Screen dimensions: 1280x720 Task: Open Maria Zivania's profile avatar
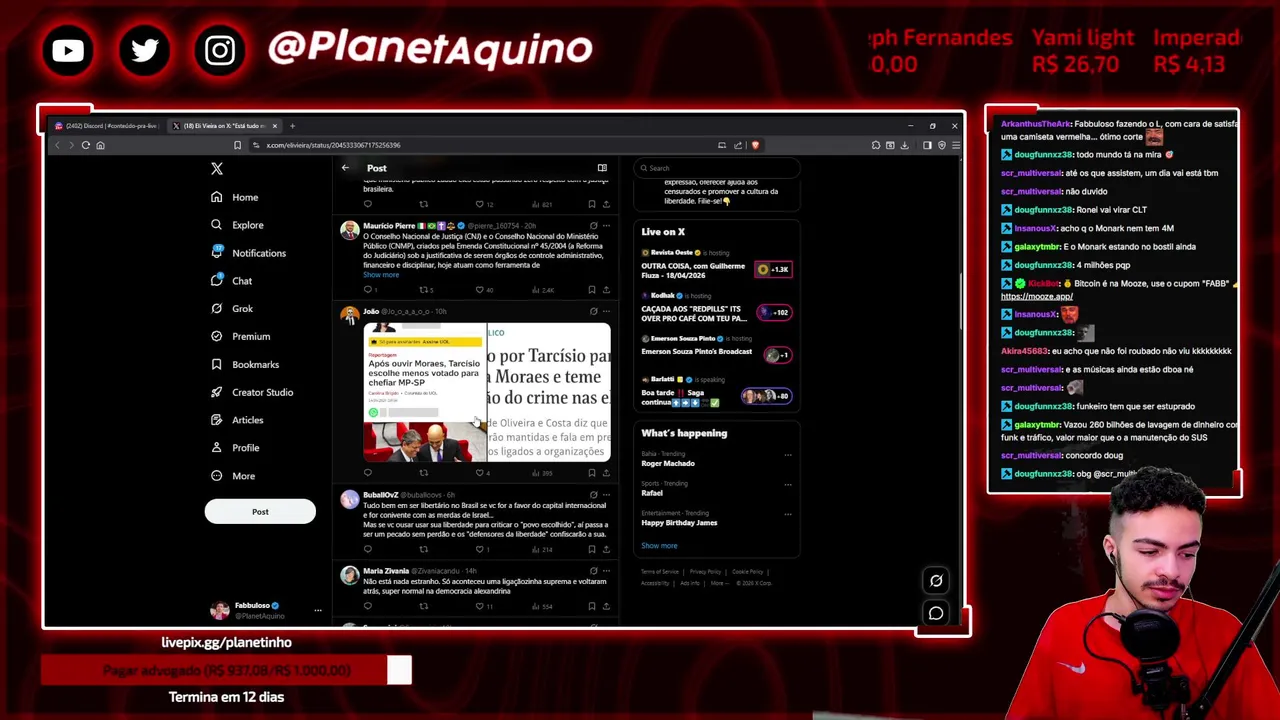click(349, 575)
